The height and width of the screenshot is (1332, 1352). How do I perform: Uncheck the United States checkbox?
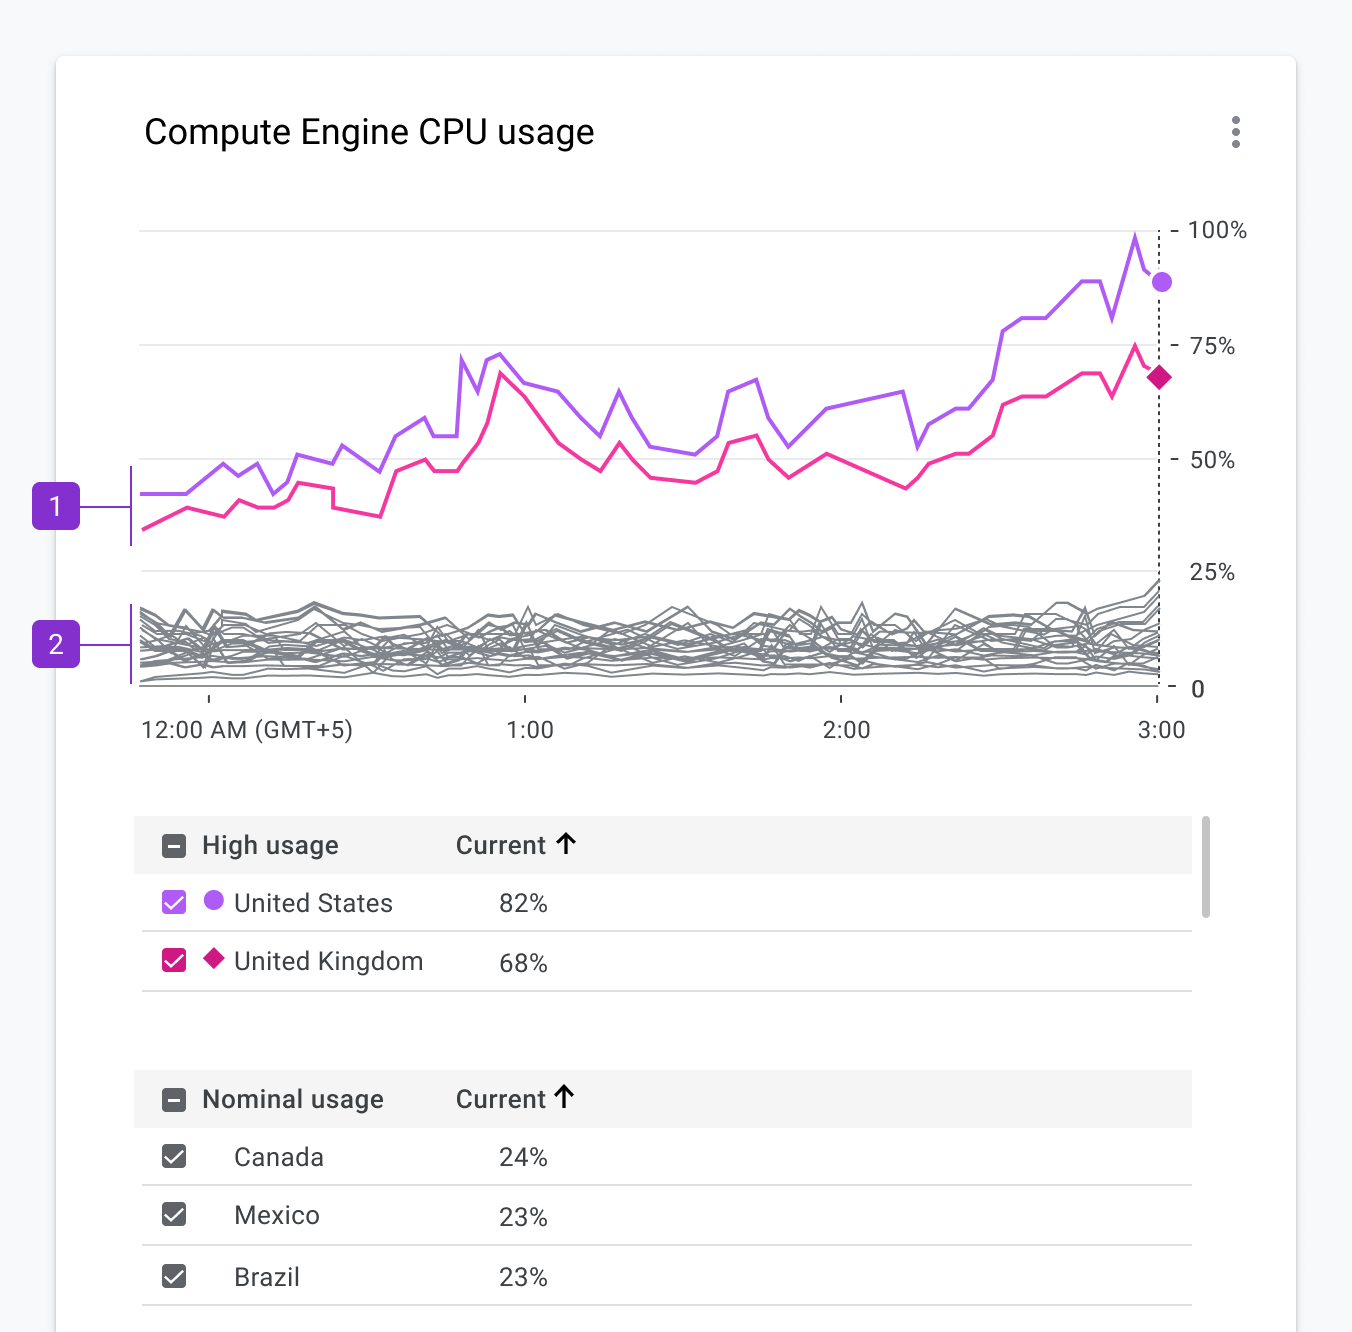coord(173,901)
